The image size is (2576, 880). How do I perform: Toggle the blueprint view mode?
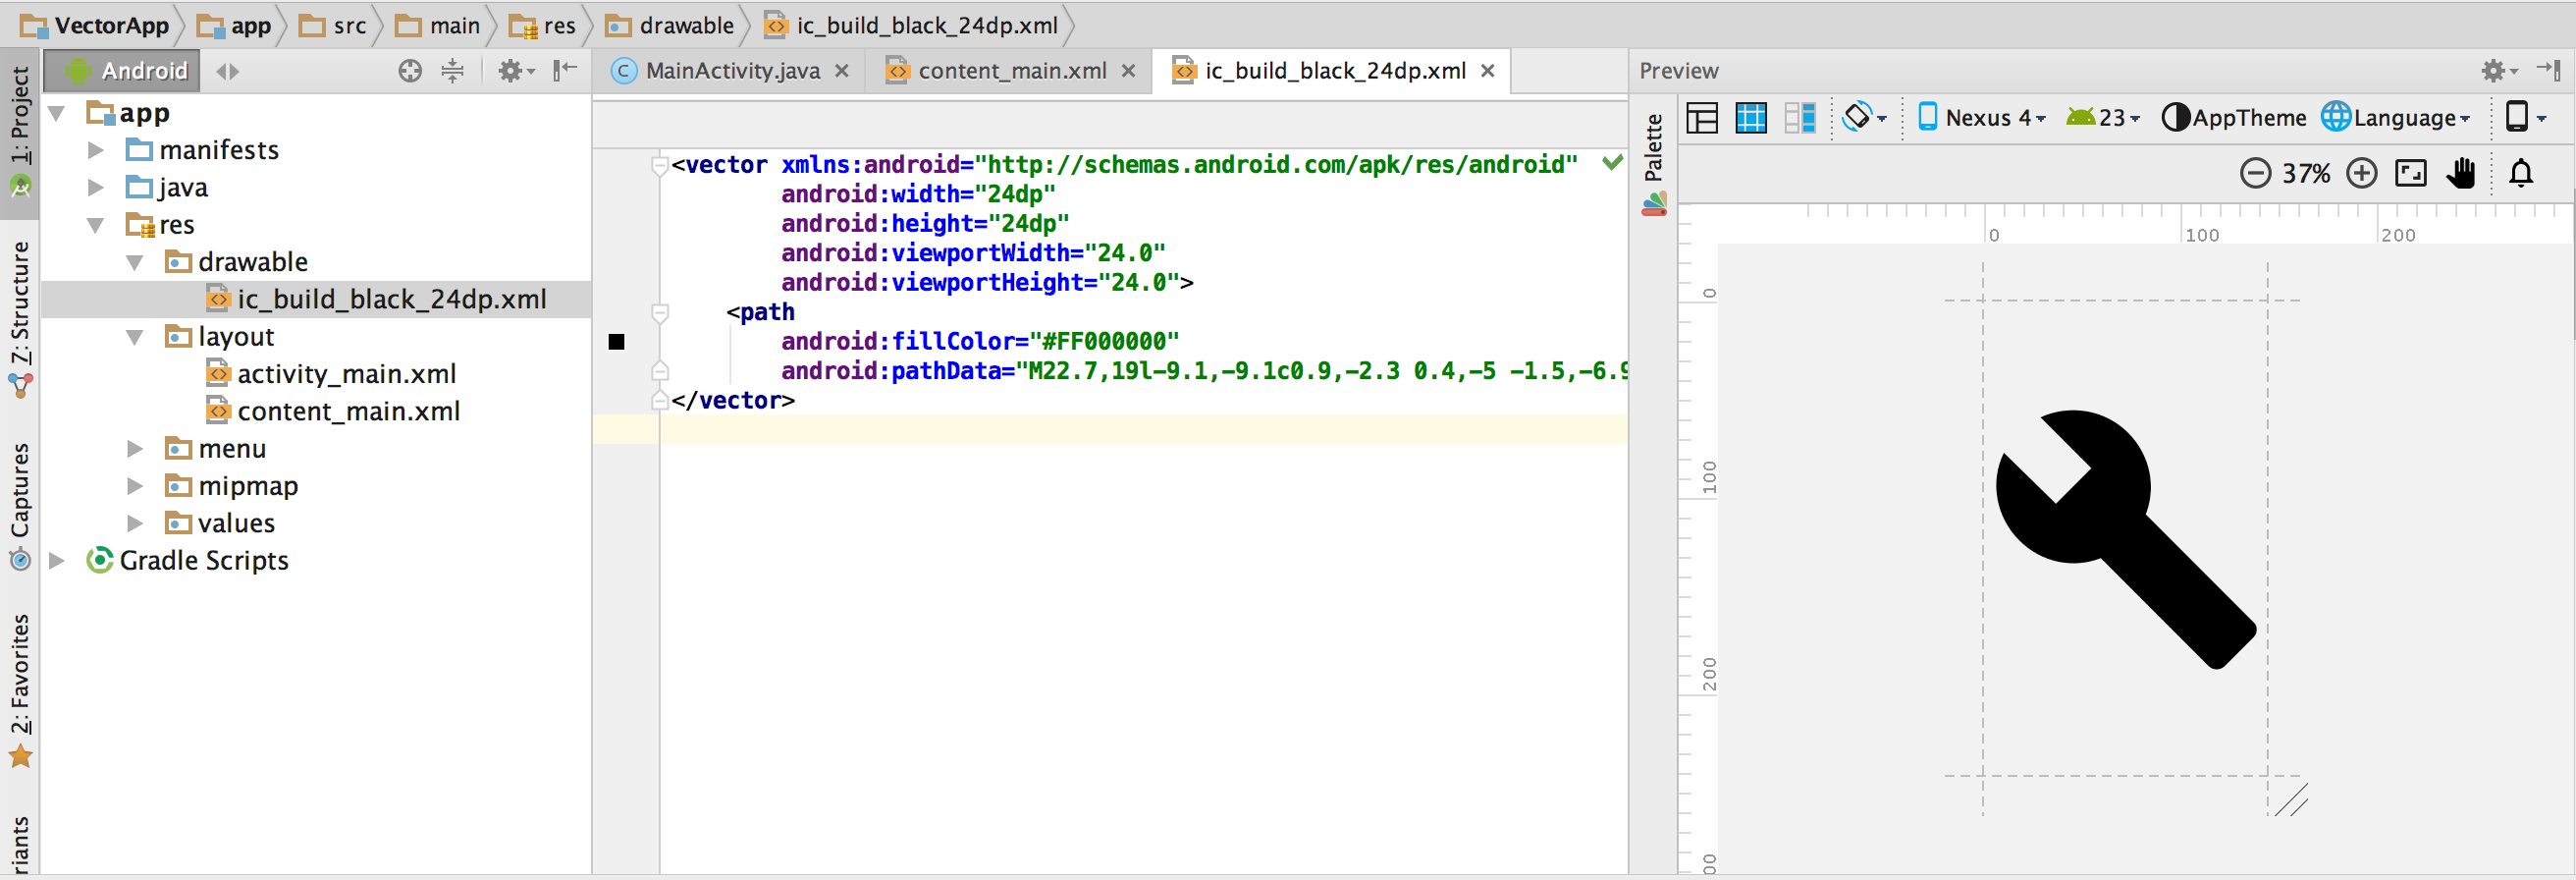point(1751,118)
